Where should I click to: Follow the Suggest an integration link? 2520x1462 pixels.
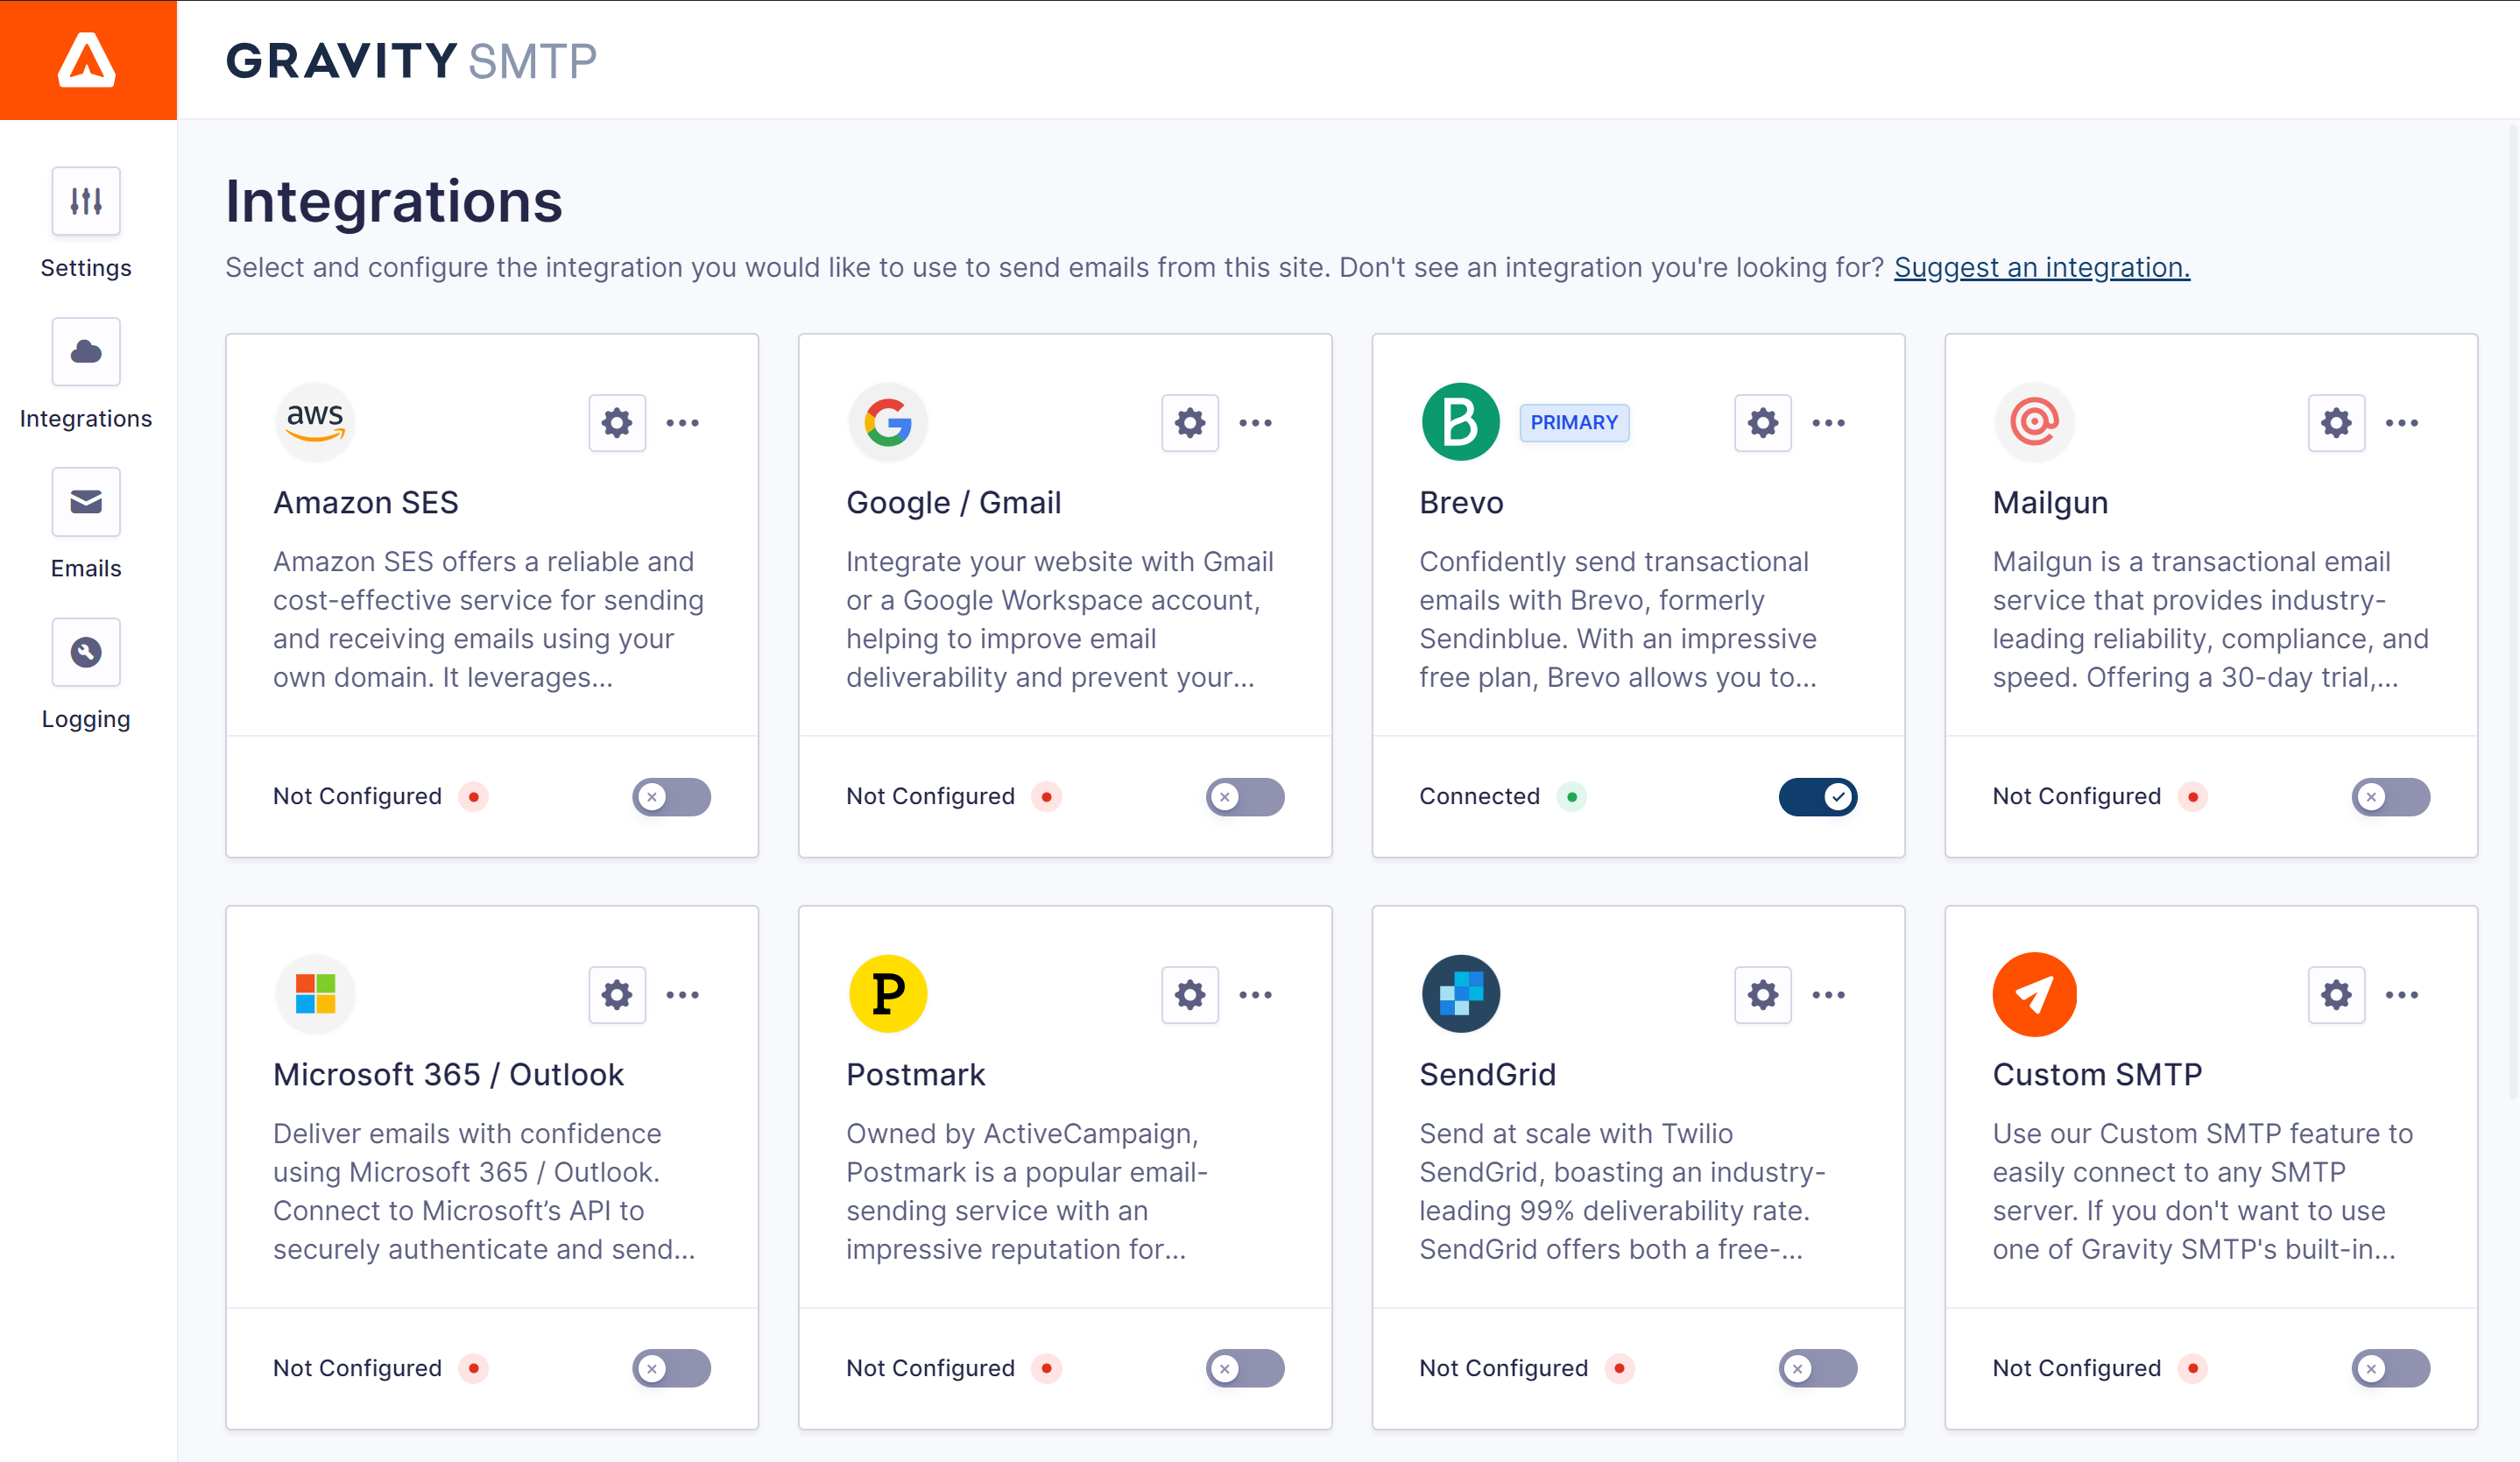2042,267
